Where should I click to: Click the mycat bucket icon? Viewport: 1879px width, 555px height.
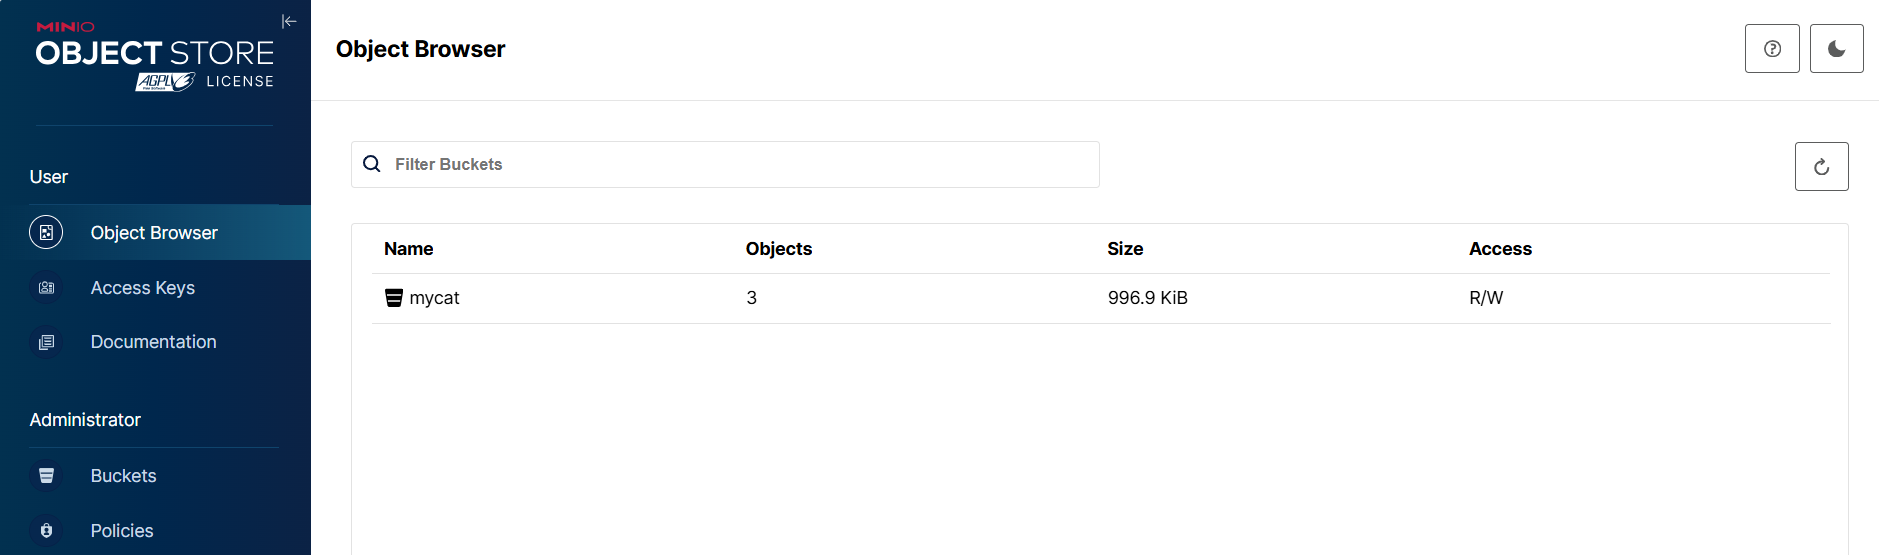pyautogui.click(x=394, y=298)
